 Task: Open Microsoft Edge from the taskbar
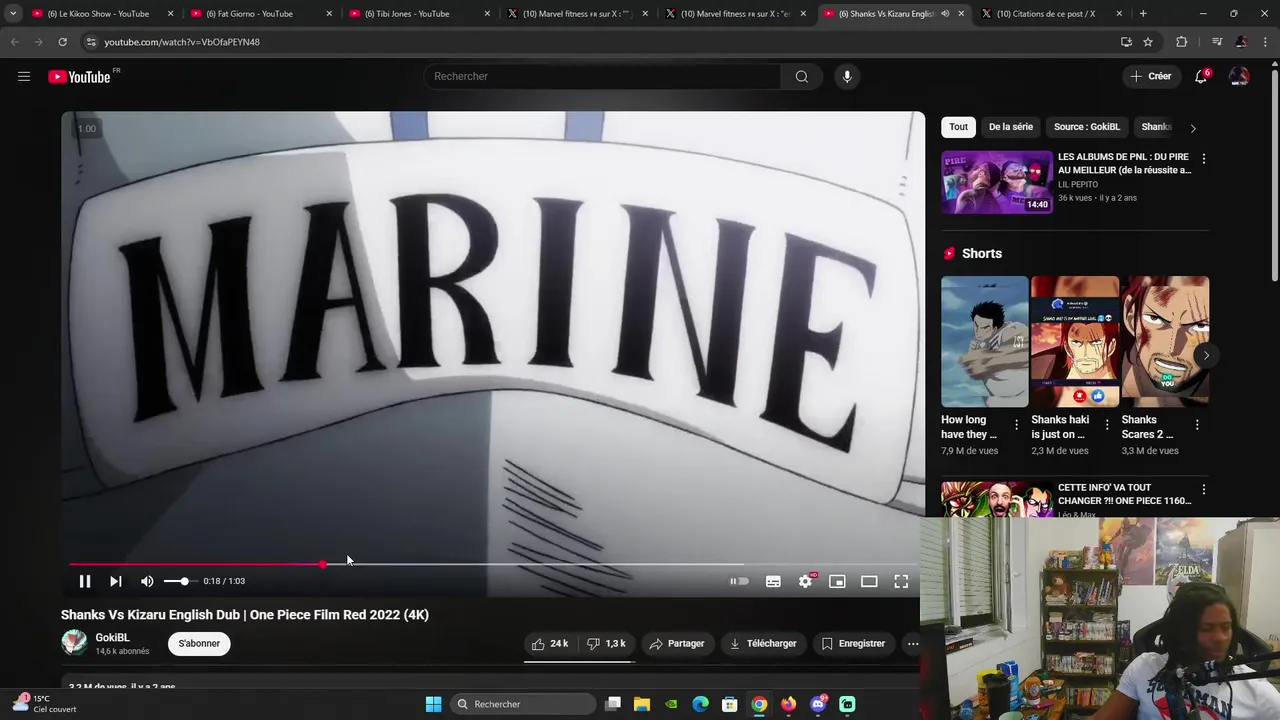click(701, 704)
